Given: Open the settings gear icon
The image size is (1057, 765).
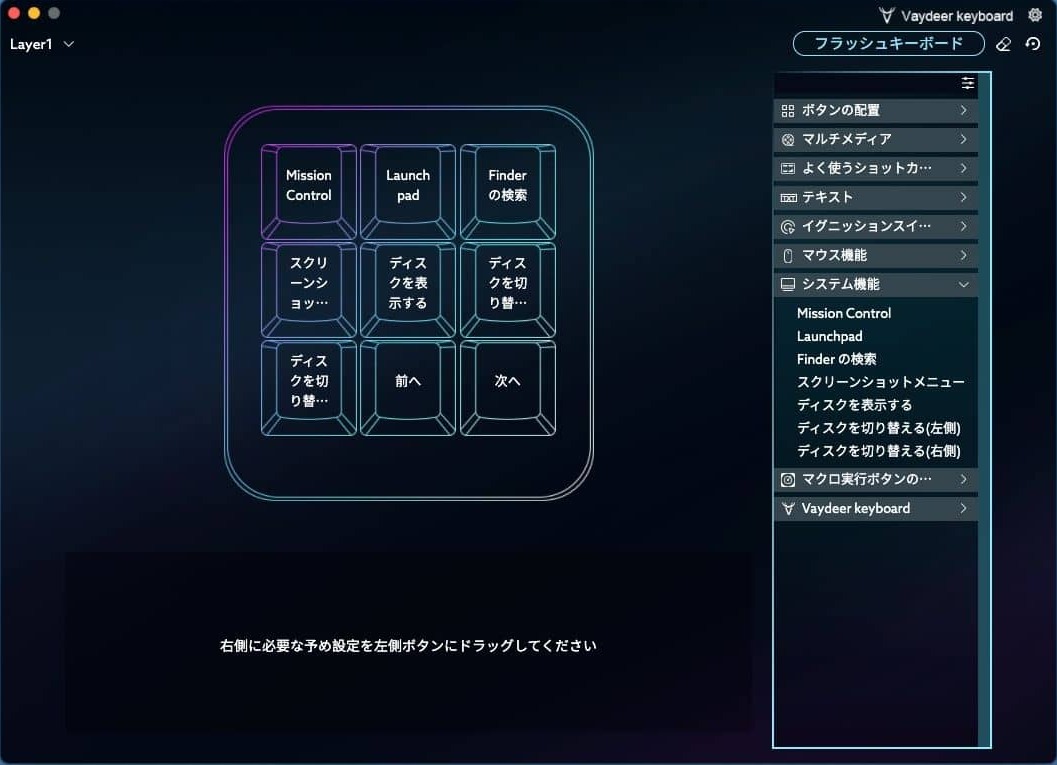Looking at the screenshot, I should pyautogui.click(x=1035, y=15).
